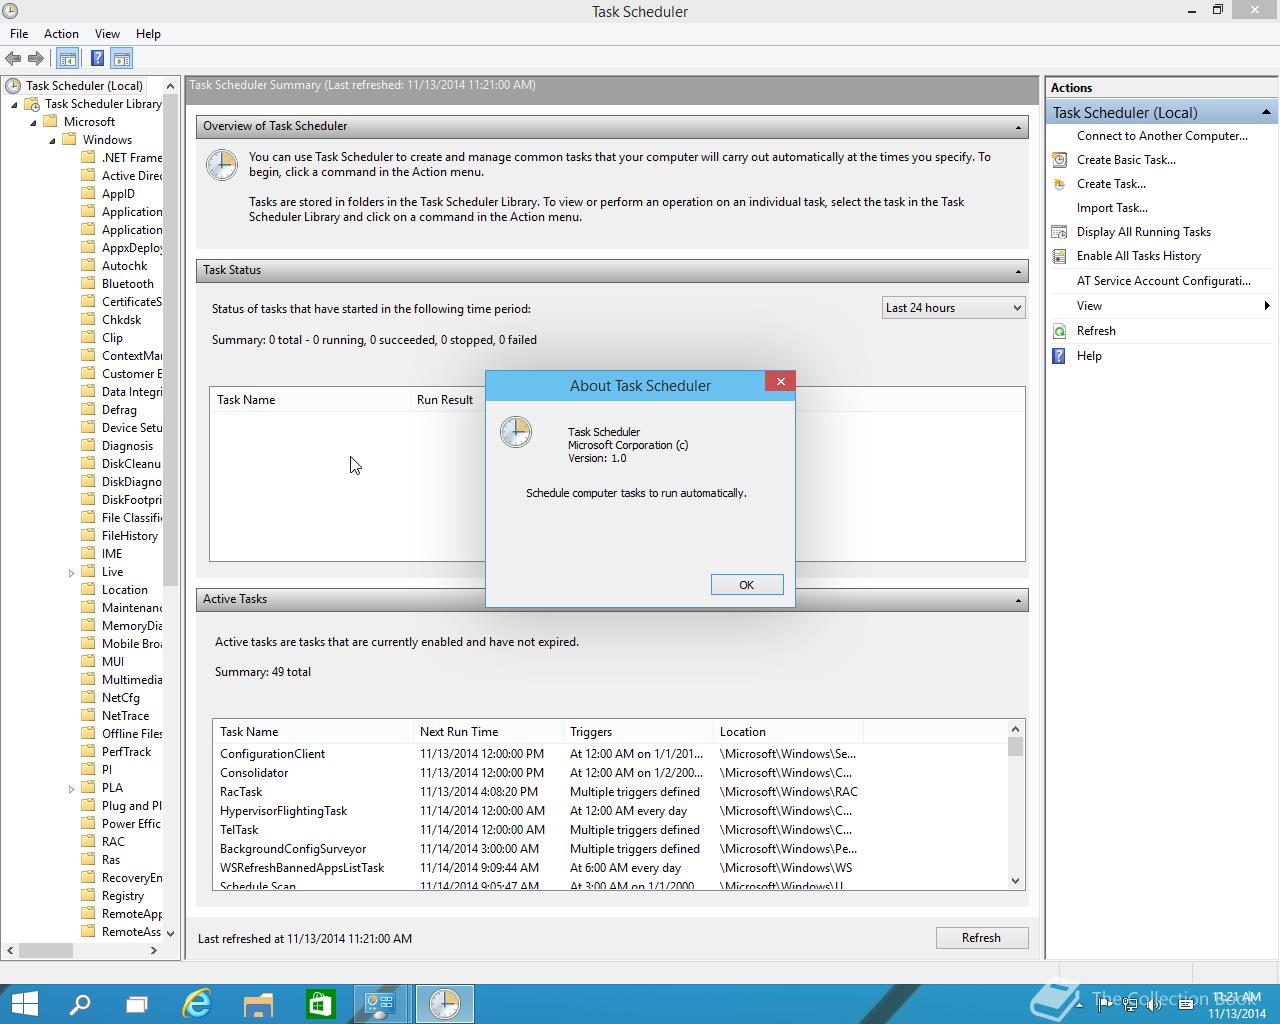Open Internet Explorer from the taskbar
This screenshot has width=1280, height=1024.
coord(198,1004)
